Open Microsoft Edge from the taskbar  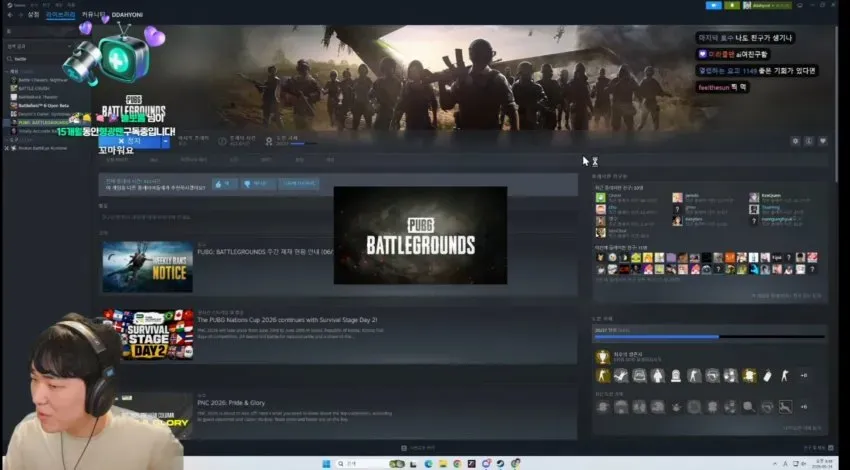428,463
